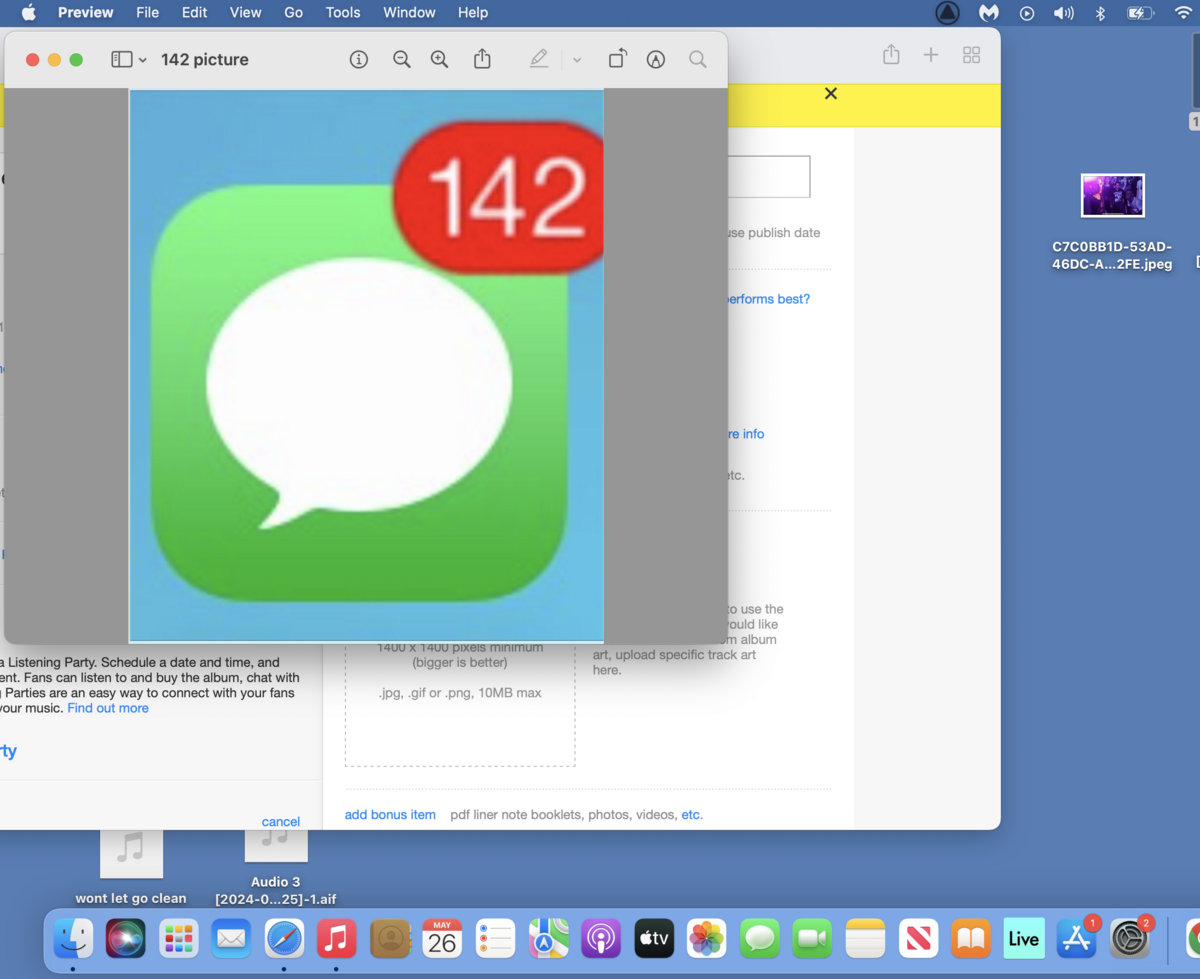Image resolution: width=1200 pixels, height=979 pixels.
Task: Open the Music app in the Dock
Action: (337, 939)
